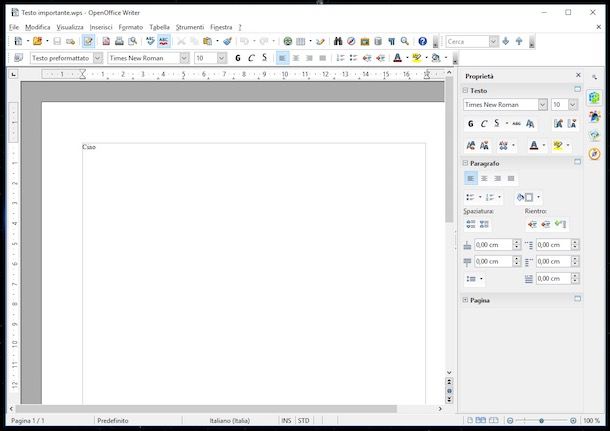Find next with down arrow icon
The image size is (610, 431).
pyautogui.click(x=506, y=41)
